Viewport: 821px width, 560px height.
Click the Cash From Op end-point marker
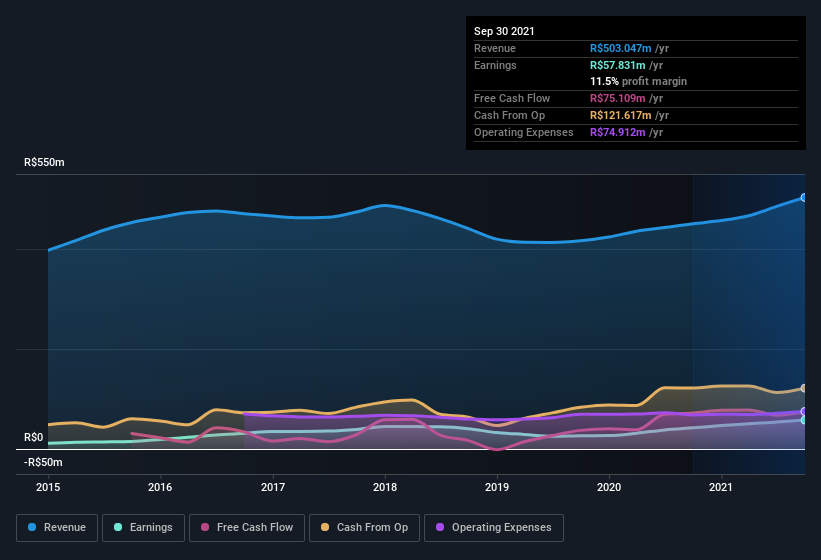(804, 388)
